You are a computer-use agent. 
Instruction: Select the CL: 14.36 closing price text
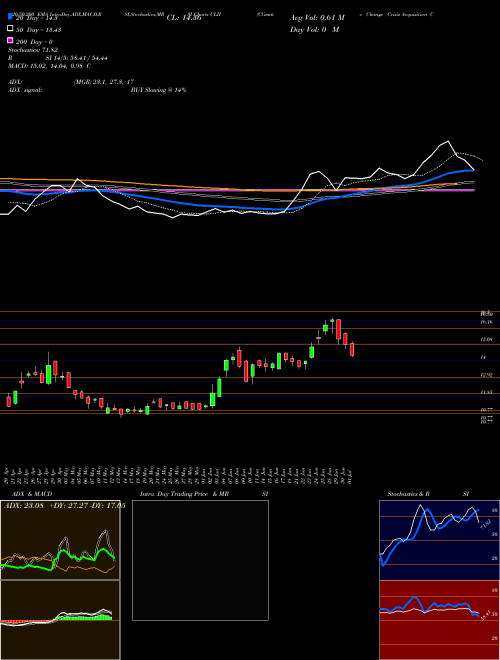184,18
